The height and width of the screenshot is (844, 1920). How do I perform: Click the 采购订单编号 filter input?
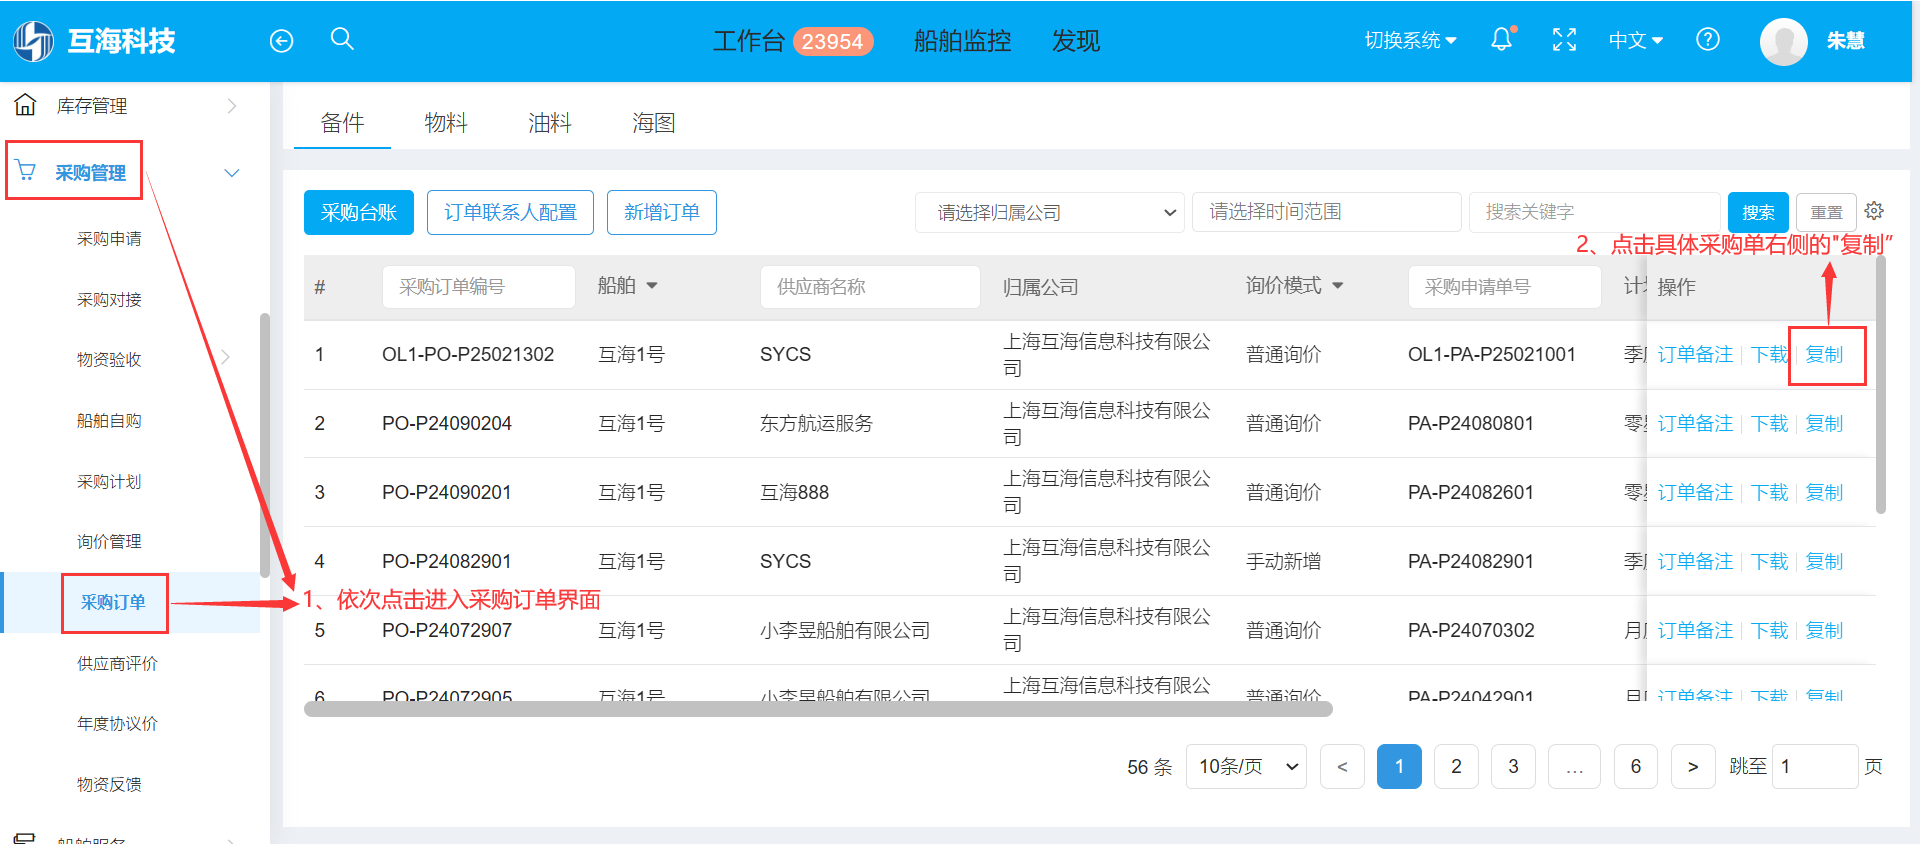pos(479,287)
